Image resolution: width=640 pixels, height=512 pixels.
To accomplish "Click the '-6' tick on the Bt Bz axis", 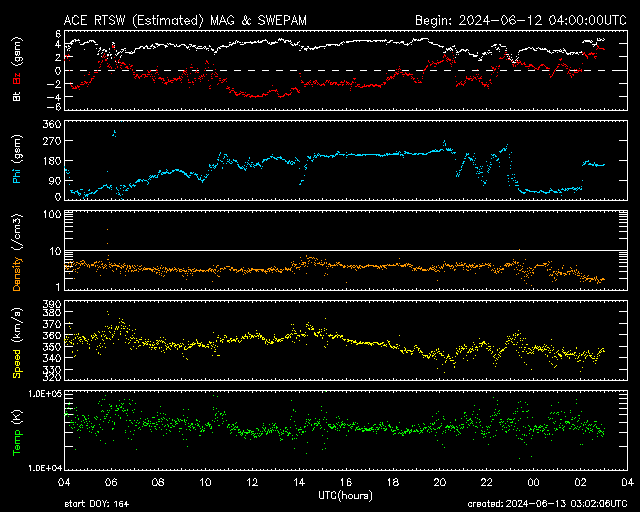I will click(56, 107).
